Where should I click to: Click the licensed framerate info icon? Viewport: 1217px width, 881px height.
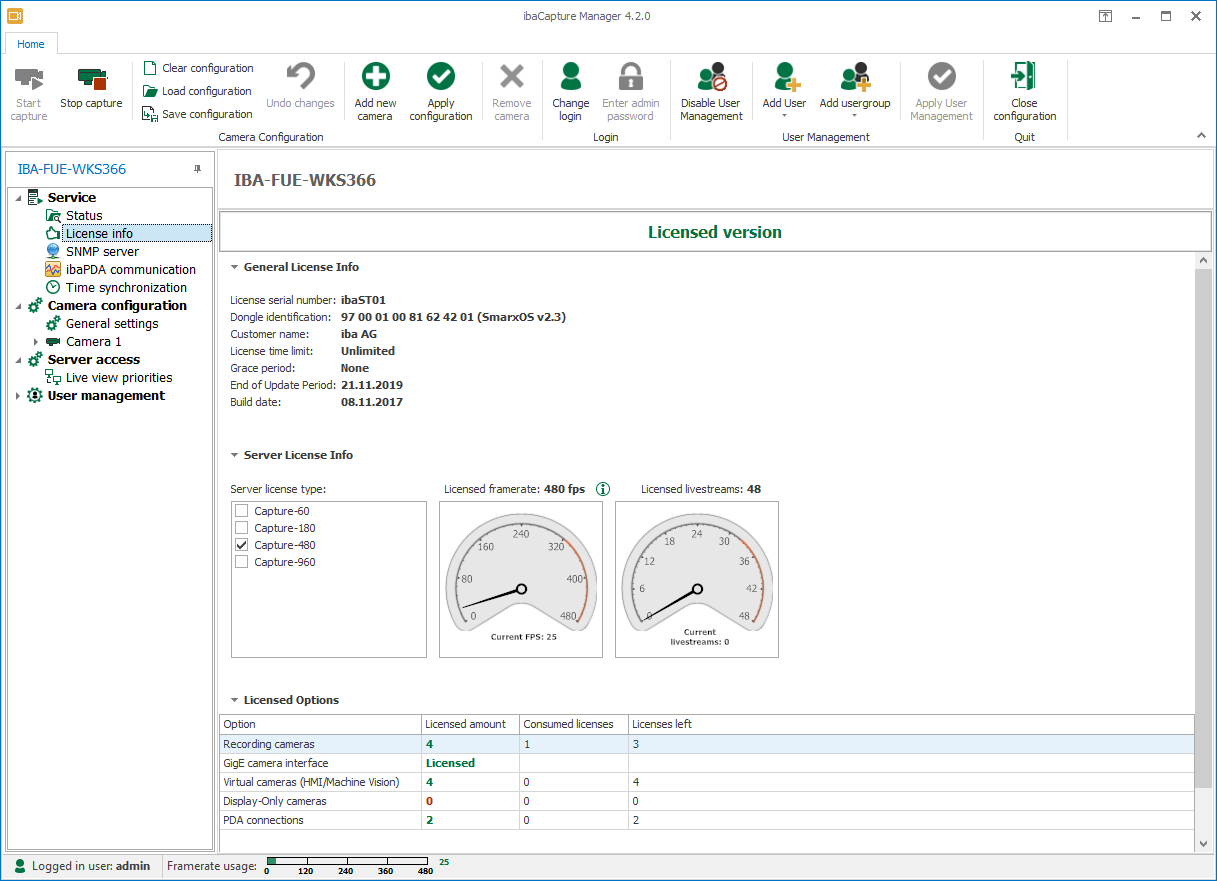[603, 489]
